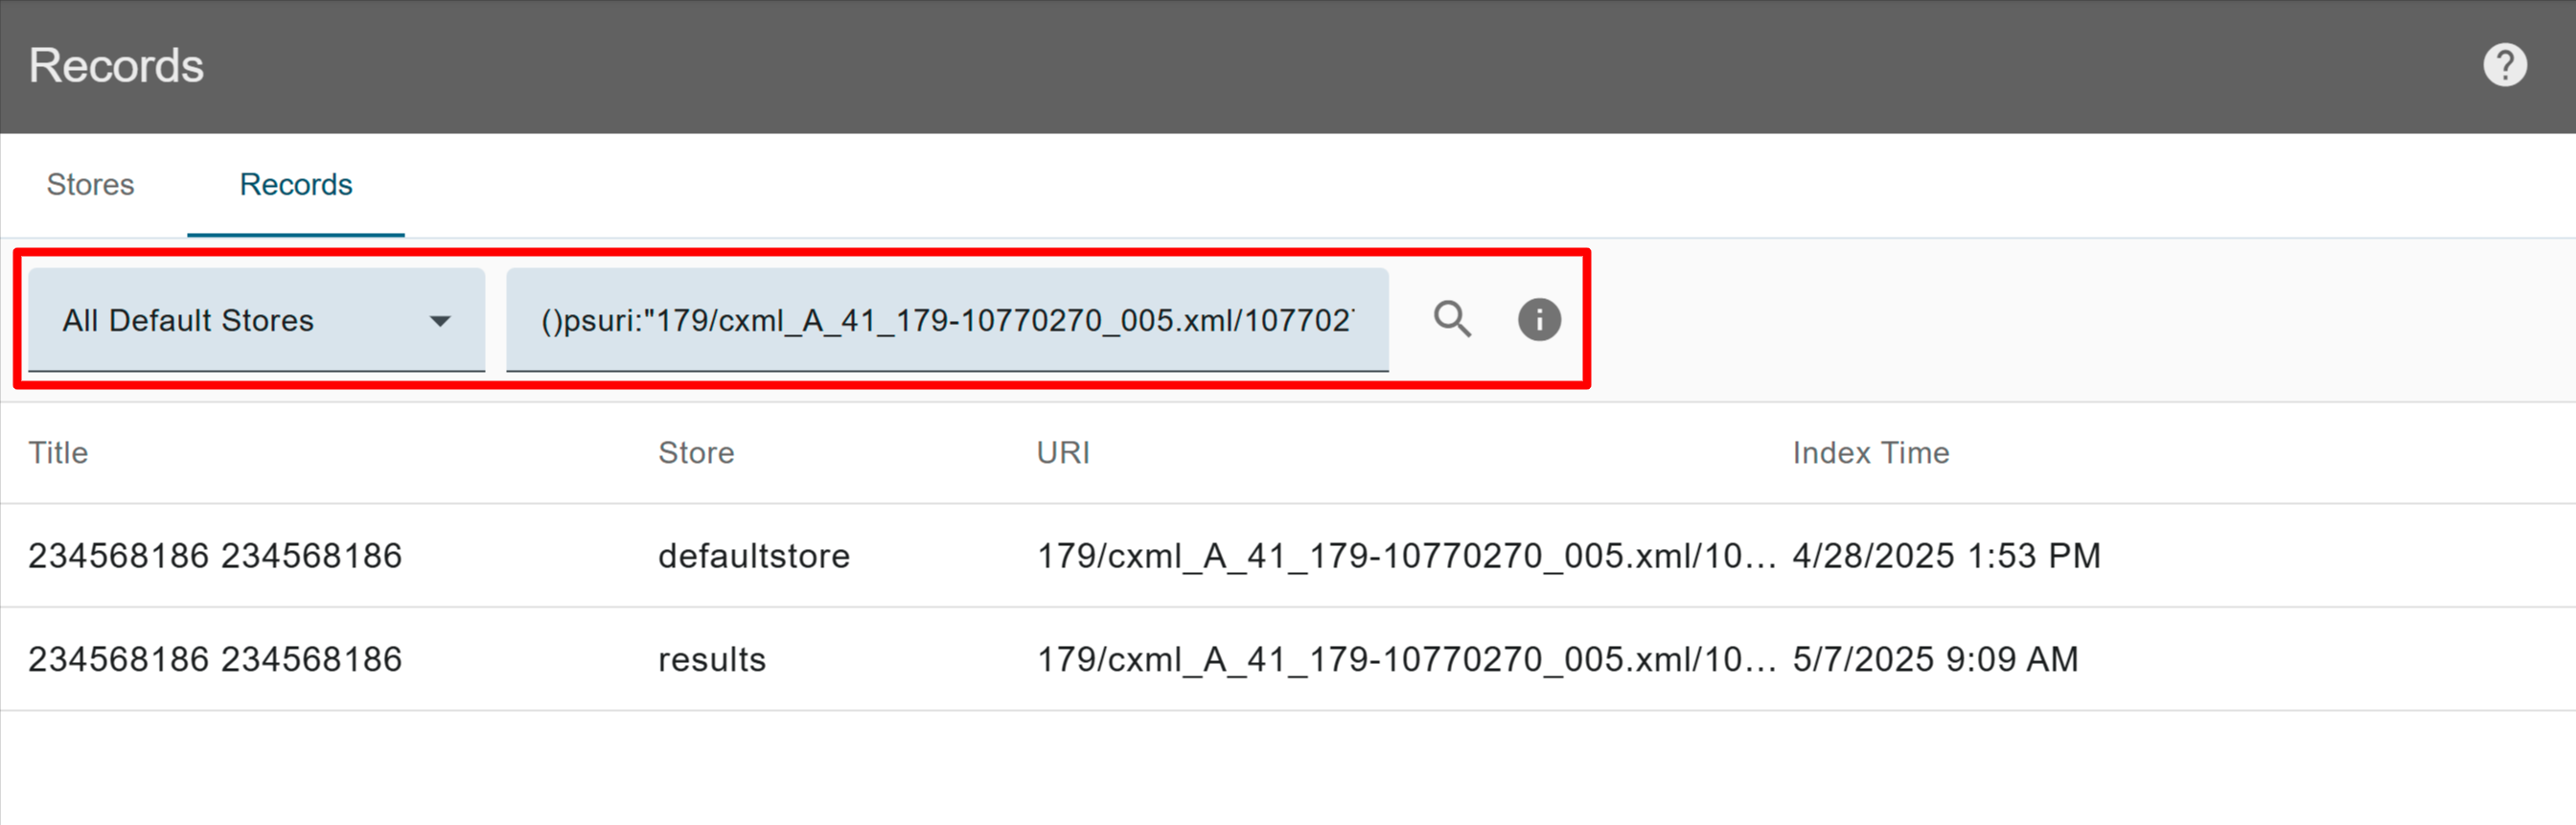Screen dimensions: 2576x825
Task: Switch to the Stores tab
Action: (x=90, y=185)
